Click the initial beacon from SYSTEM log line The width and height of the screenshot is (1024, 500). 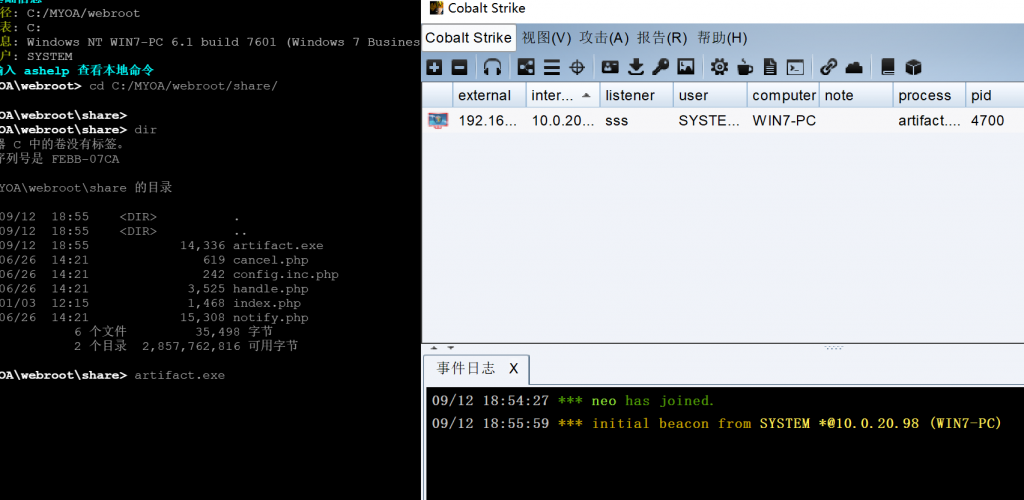[x=717, y=423]
